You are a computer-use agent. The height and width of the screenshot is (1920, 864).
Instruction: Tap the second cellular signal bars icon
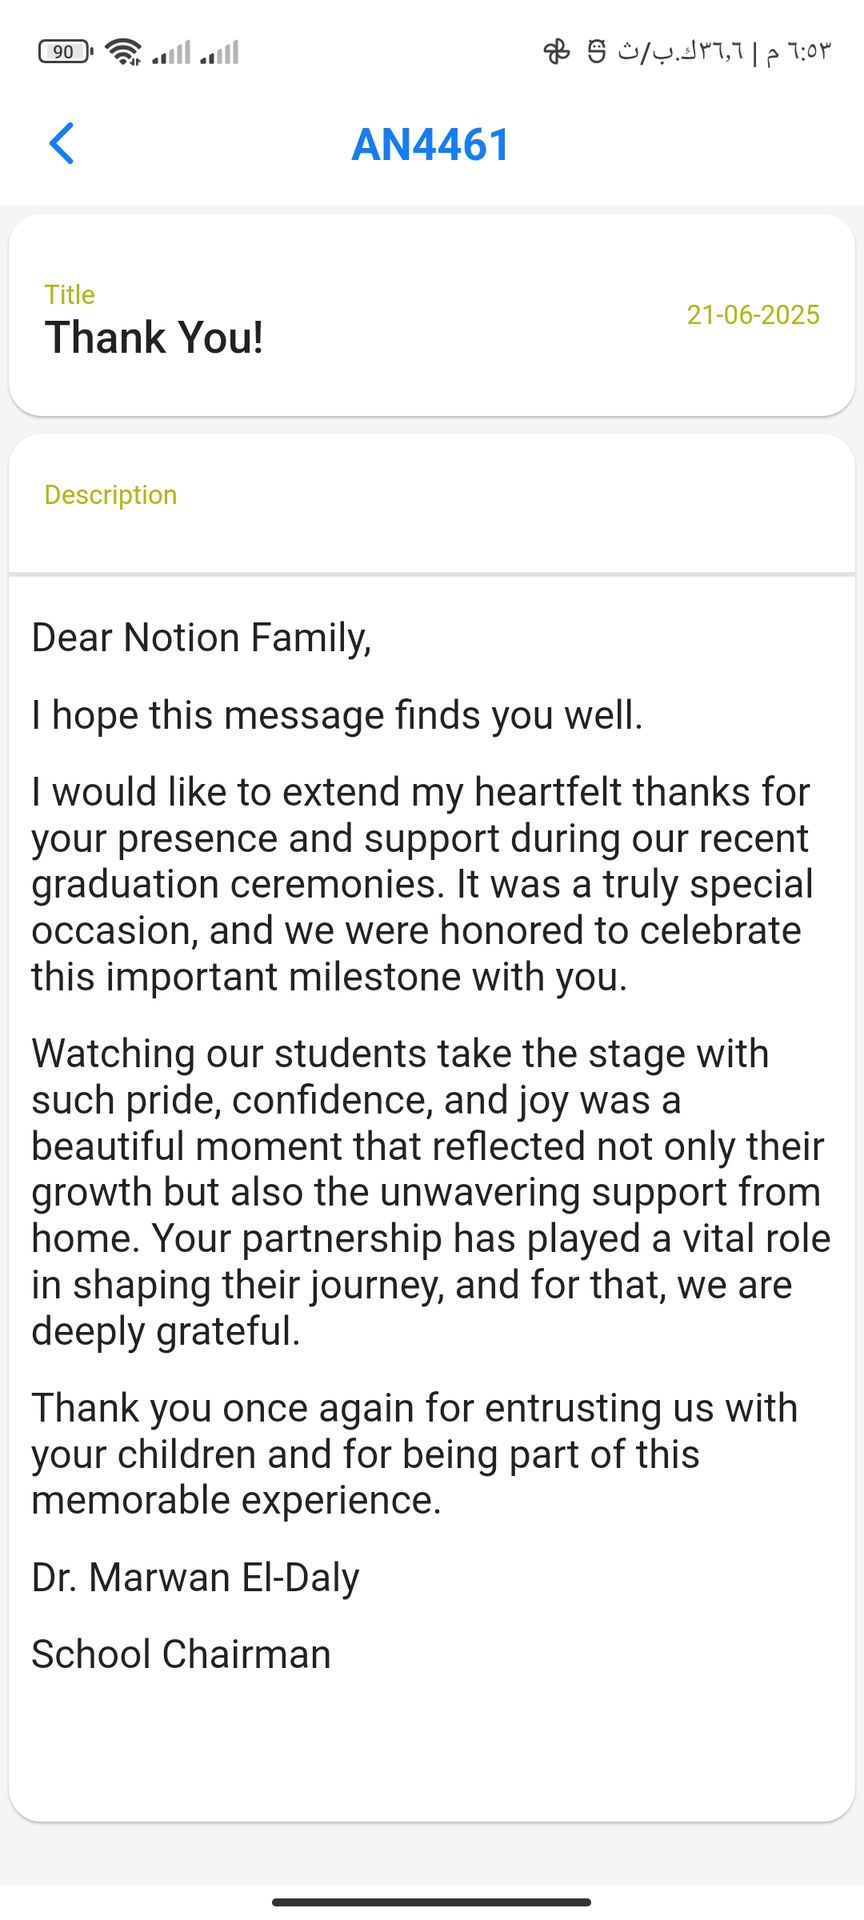pos(219,51)
